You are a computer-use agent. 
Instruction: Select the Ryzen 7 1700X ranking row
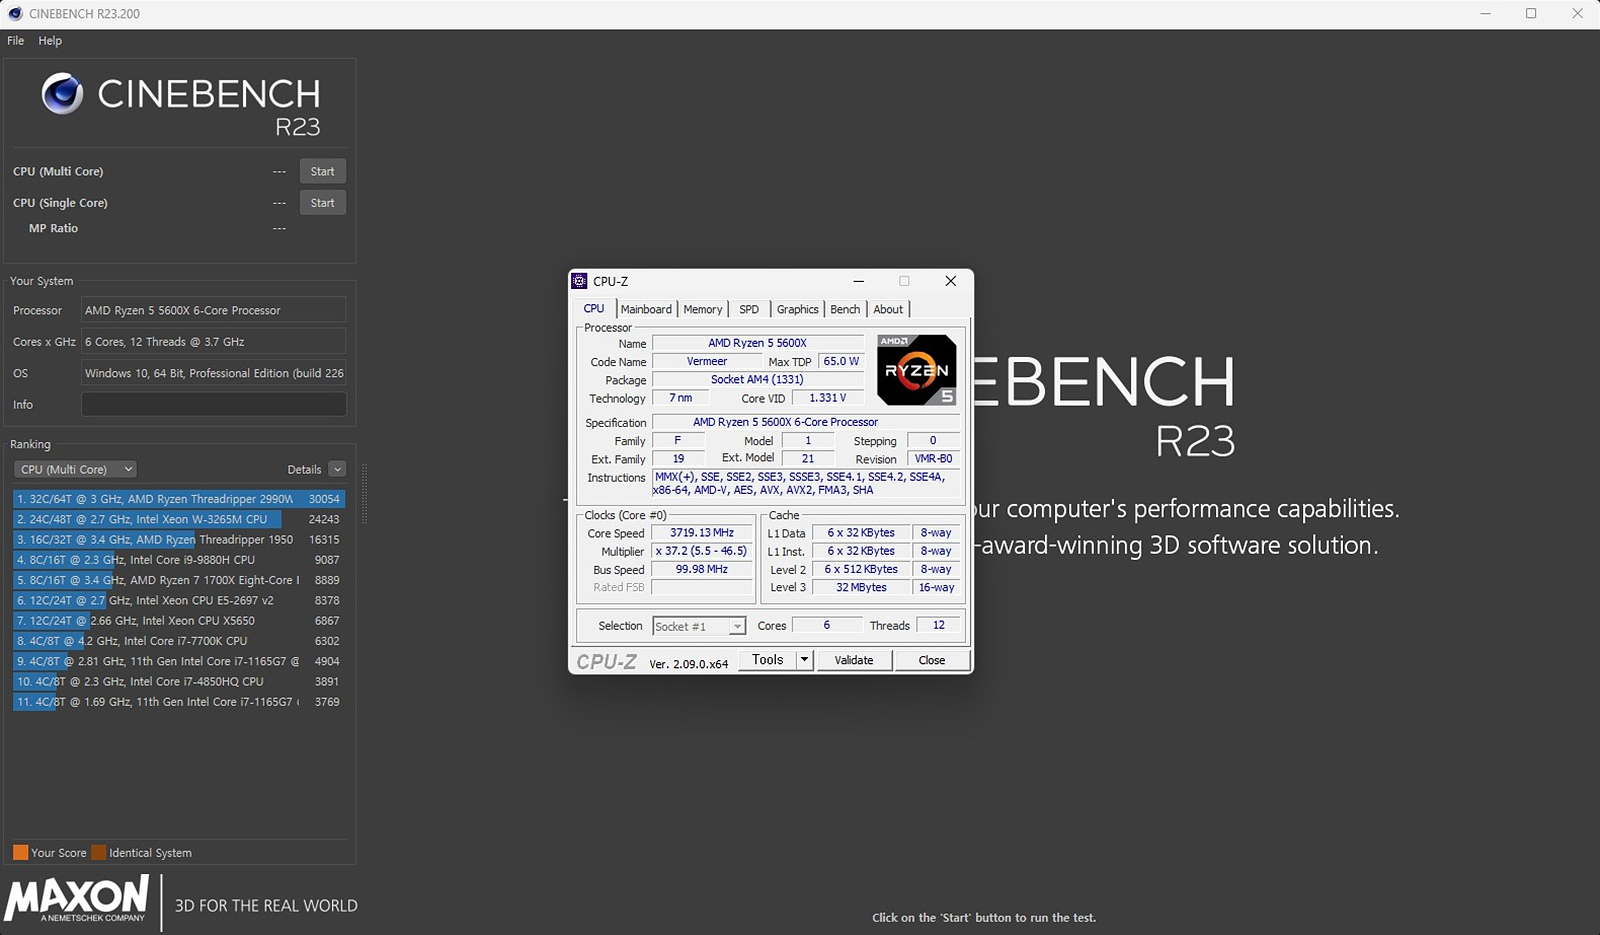click(179, 580)
